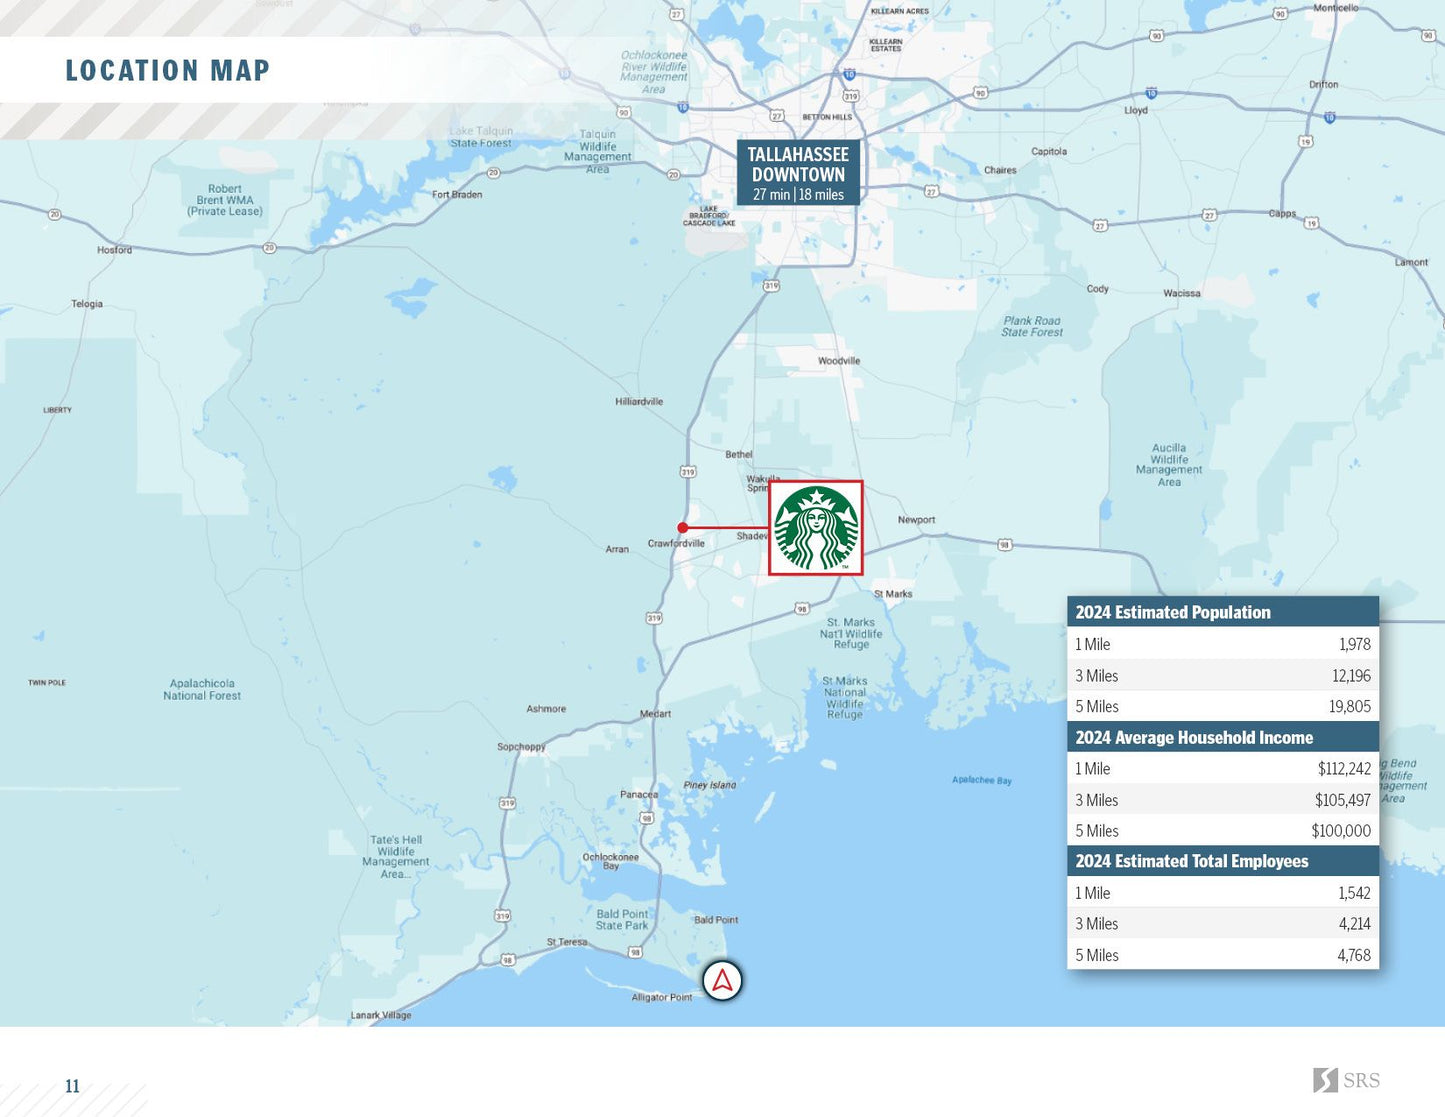The image size is (1445, 1117).
Task: Click the Tate's Hell Wildlife Management Area label
Action: [396, 857]
